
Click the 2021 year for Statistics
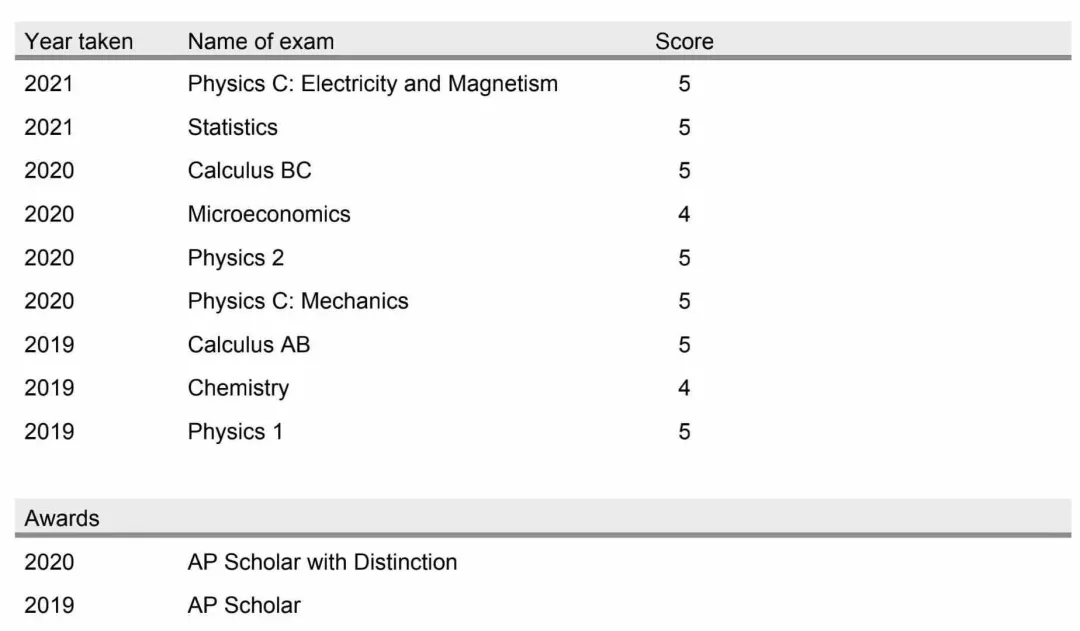[48, 127]
